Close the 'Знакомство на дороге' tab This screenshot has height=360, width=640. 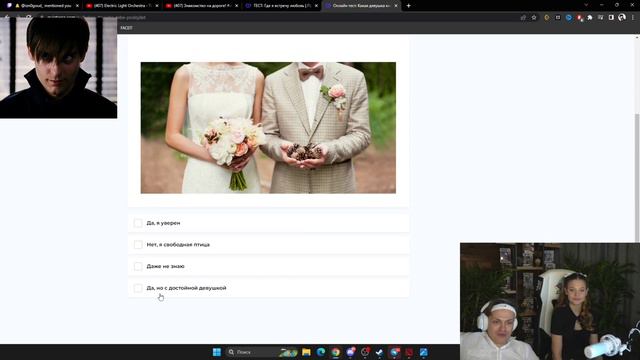point(236,6)
